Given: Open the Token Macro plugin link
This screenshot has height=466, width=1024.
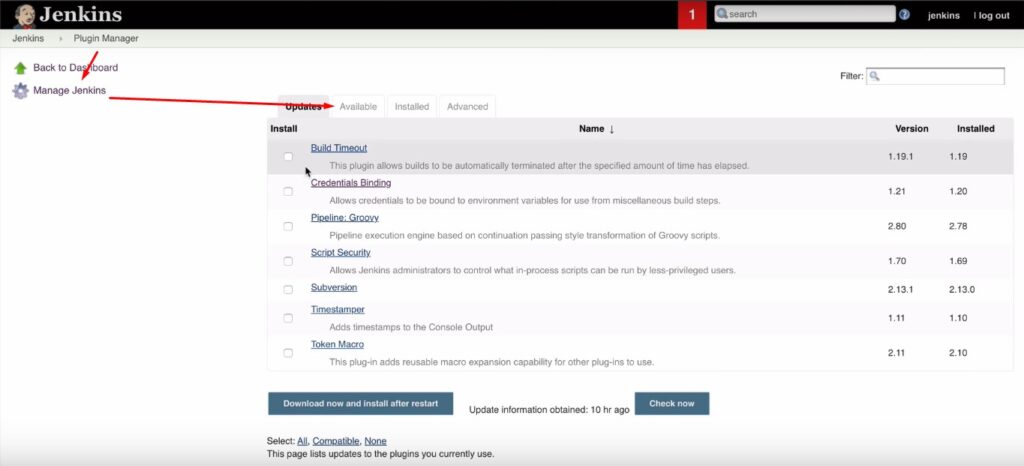Looking at the screenshot, I should click(x=337, y=344).
